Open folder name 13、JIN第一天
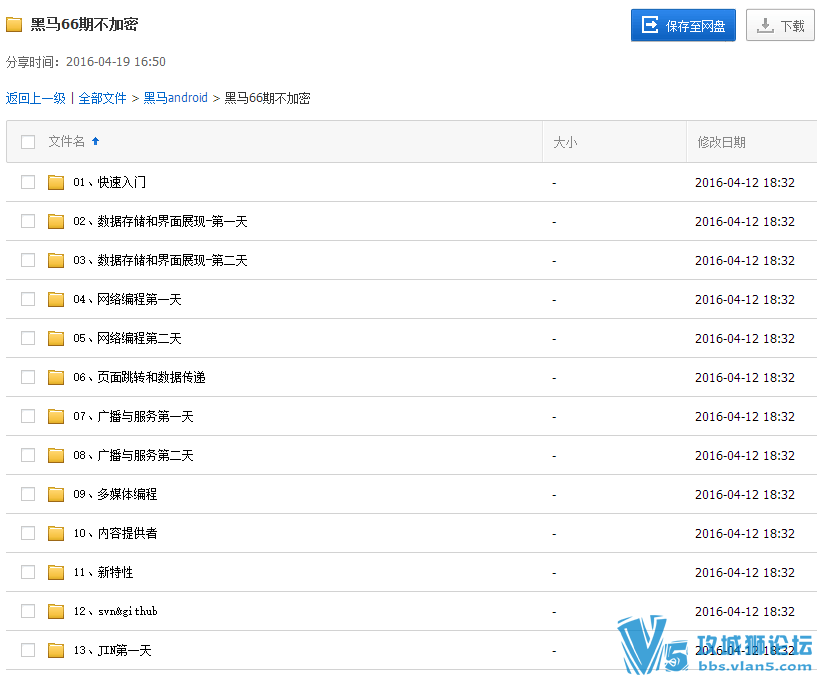This screenshot has height=680, width=817. click(x=112, y=650)
